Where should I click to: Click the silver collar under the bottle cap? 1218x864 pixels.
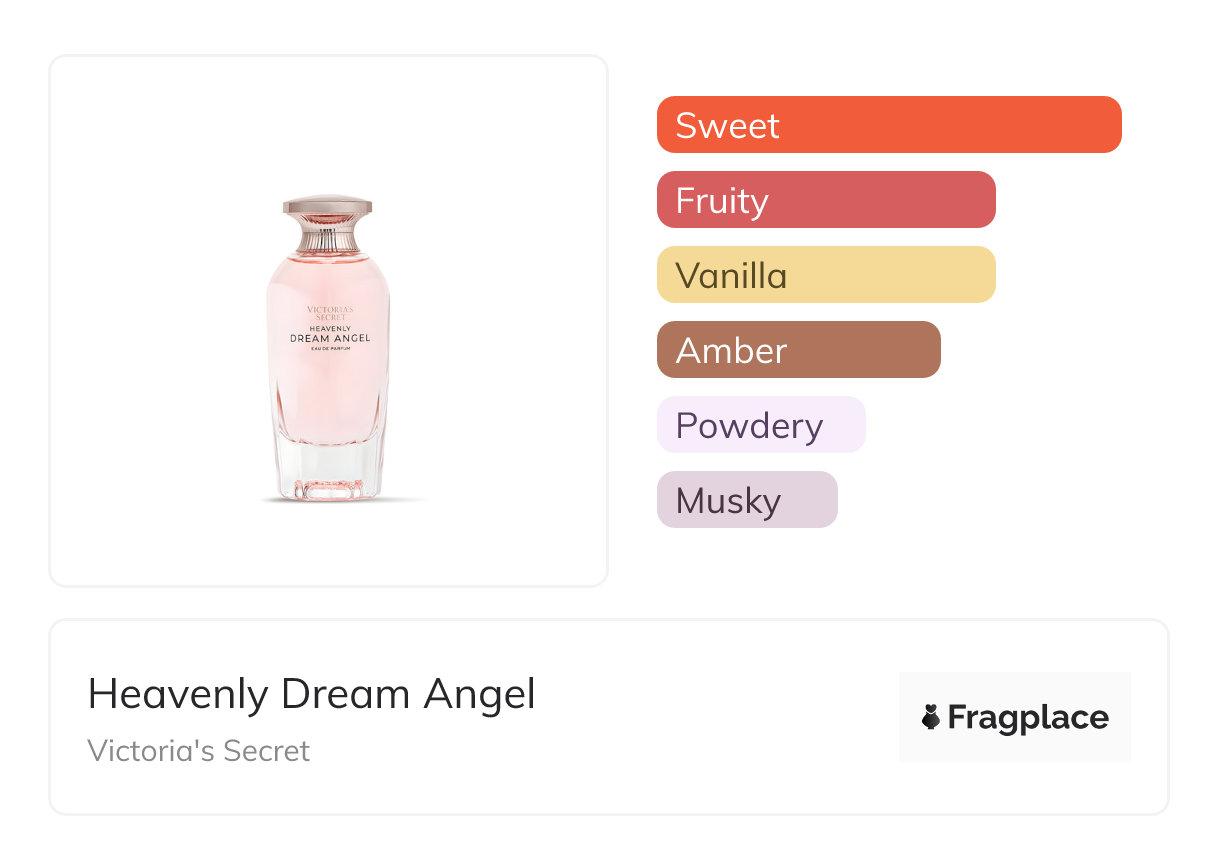pyautogui.click(x=328, y=238)
